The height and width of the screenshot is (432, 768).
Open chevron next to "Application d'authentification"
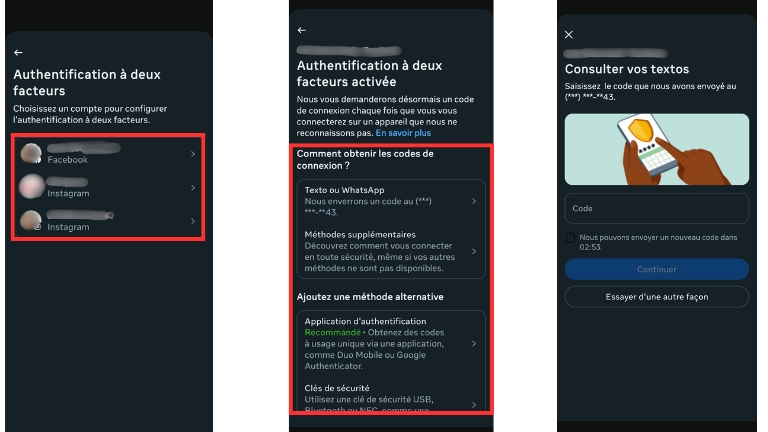(x=474, y=344)
